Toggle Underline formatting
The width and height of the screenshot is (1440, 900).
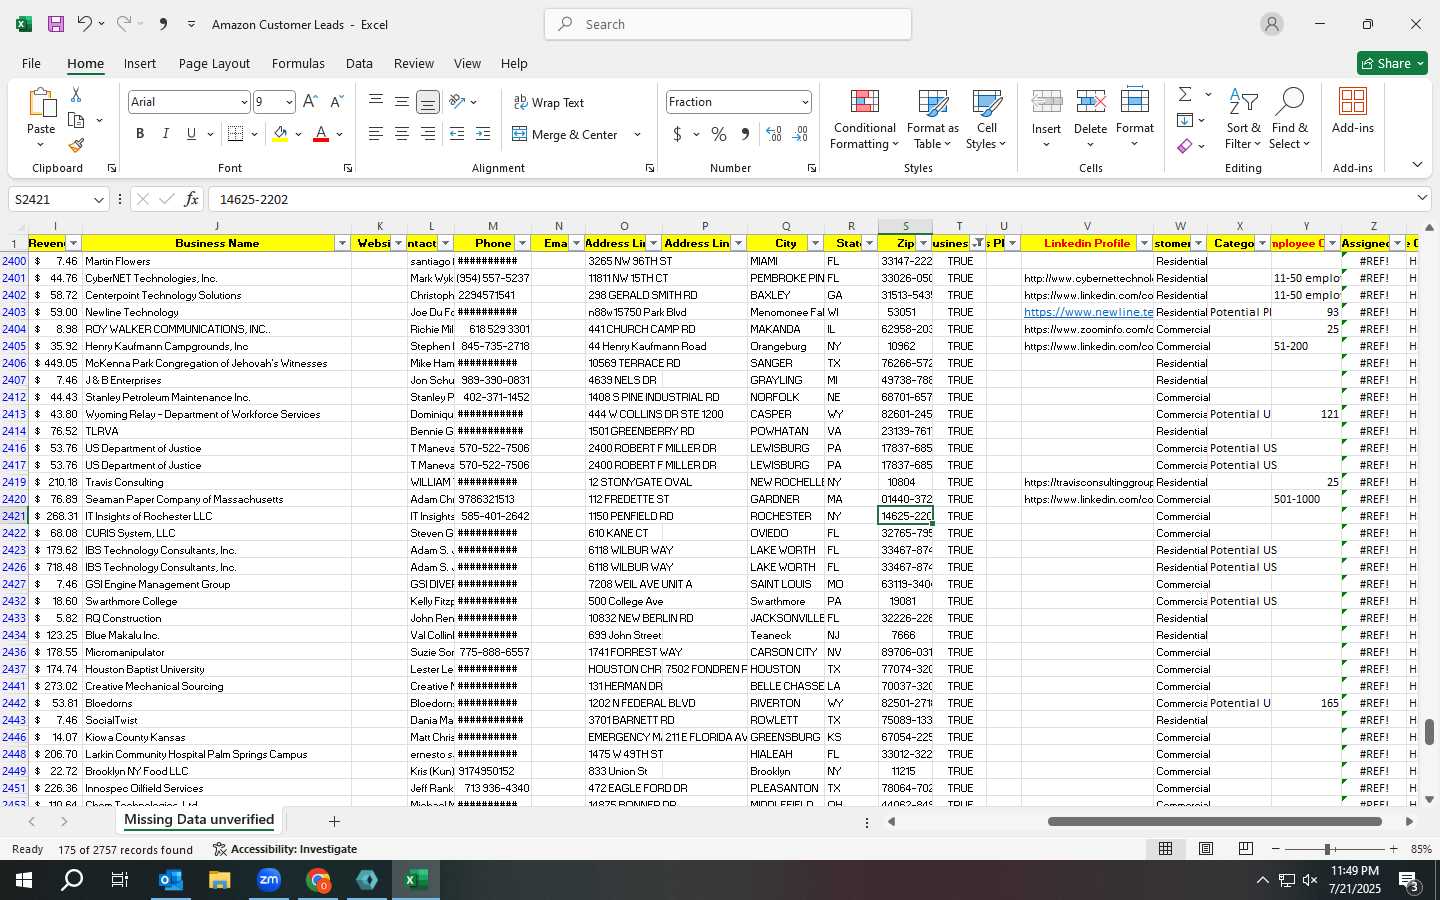[190, 134]
